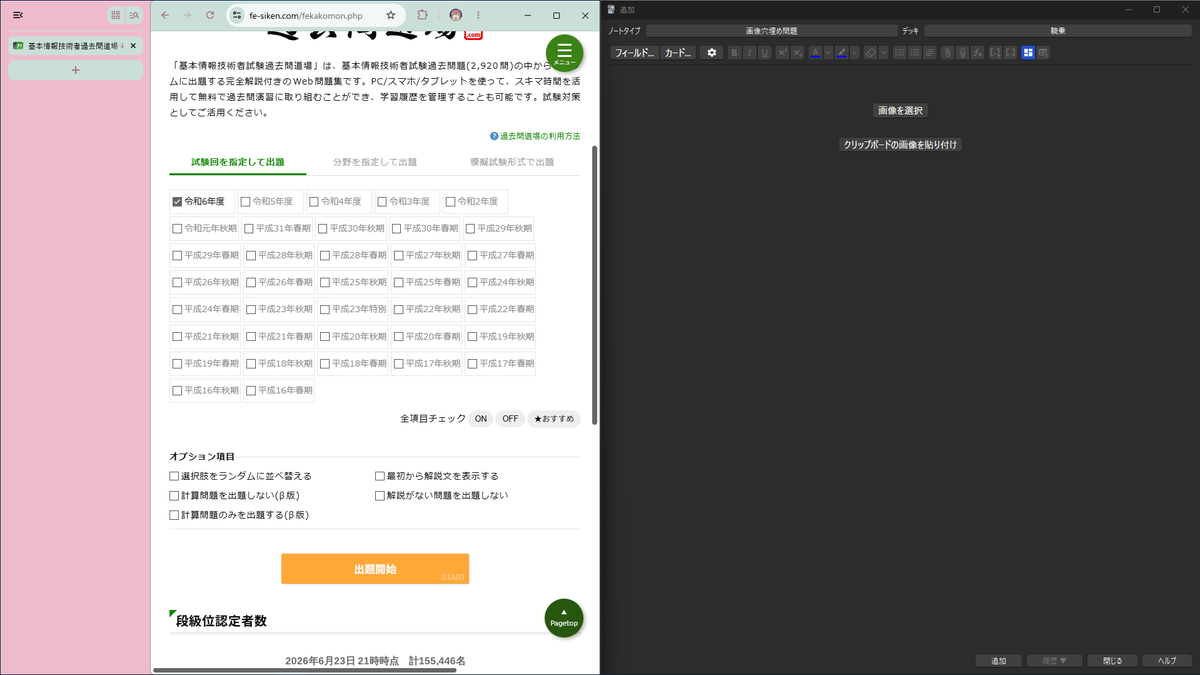Click the orange 出題開始 button
1200x675 pixels.
tap(375, 569)
